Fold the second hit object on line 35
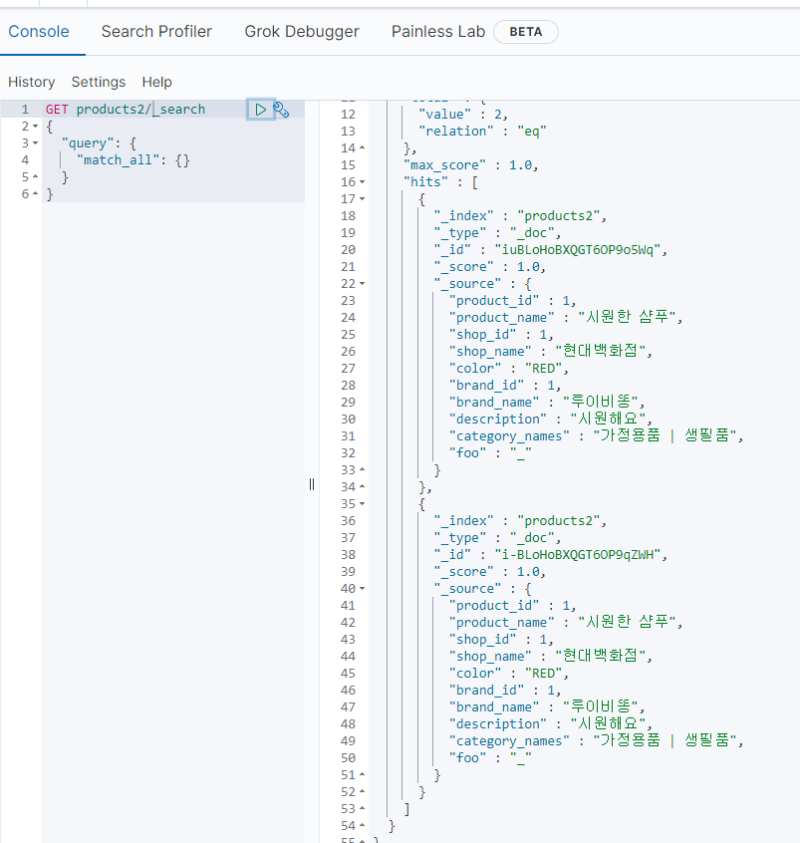The image size is (800, 843). coord(361,504)
